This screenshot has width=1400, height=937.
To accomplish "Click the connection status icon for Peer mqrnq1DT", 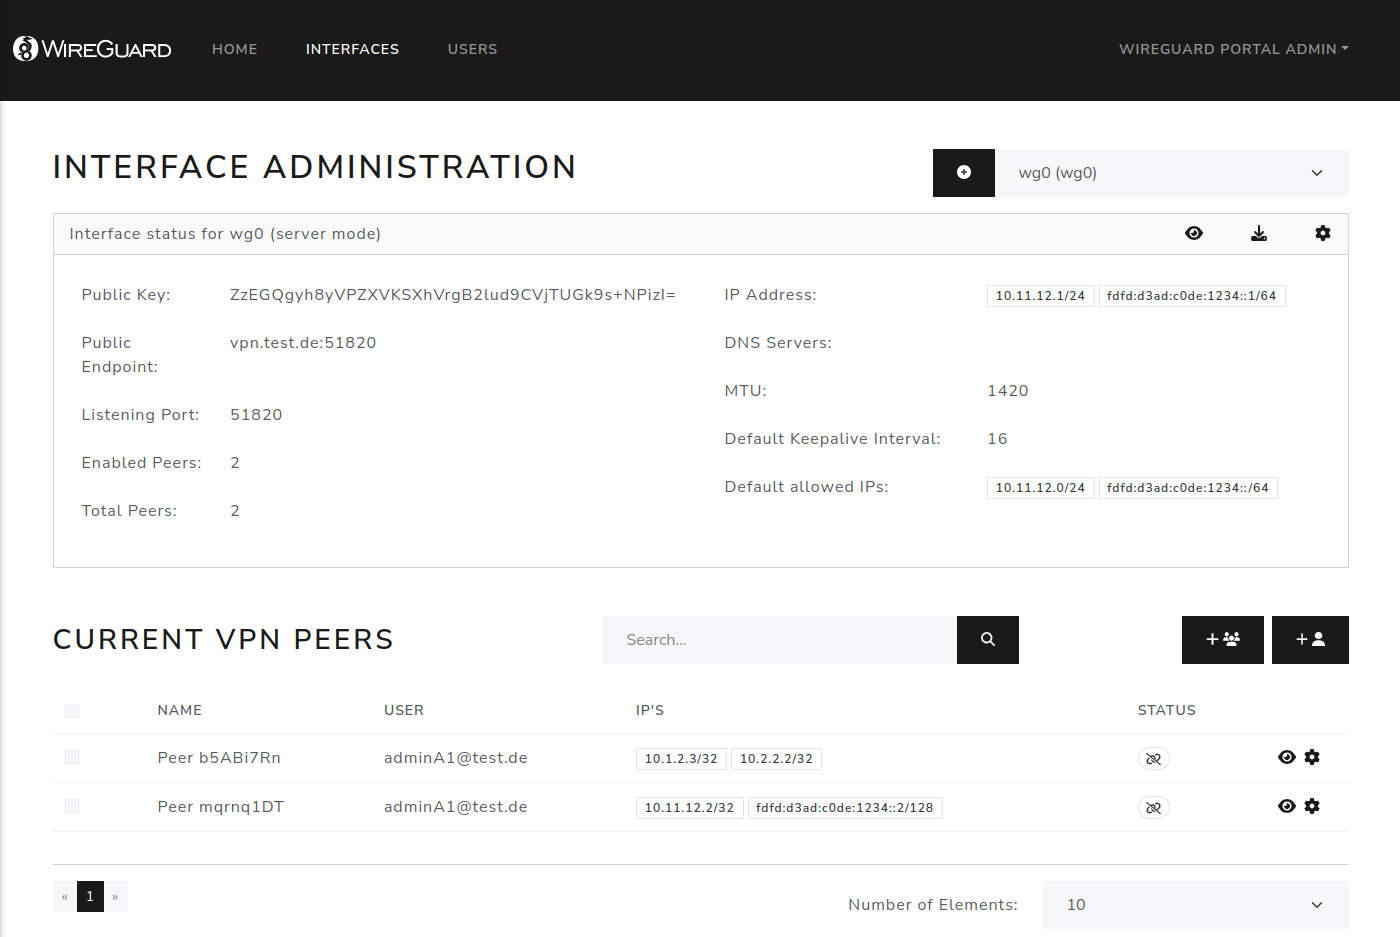I will (x=1154, y=807).
